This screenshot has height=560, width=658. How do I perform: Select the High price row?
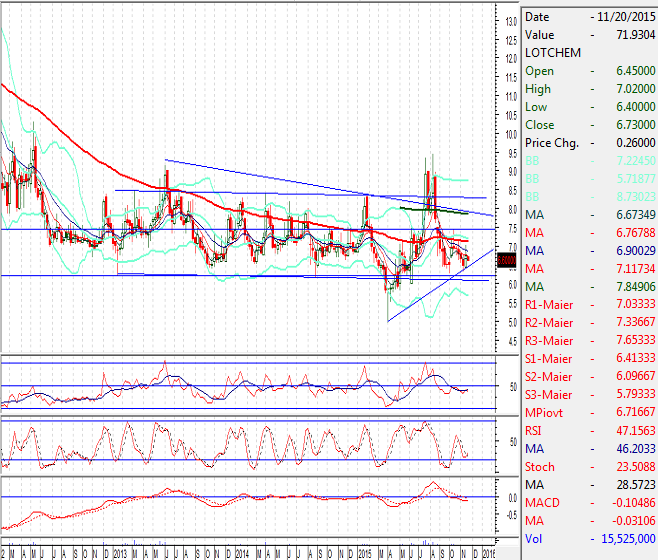pyautogui.click(x=588, y=89)
